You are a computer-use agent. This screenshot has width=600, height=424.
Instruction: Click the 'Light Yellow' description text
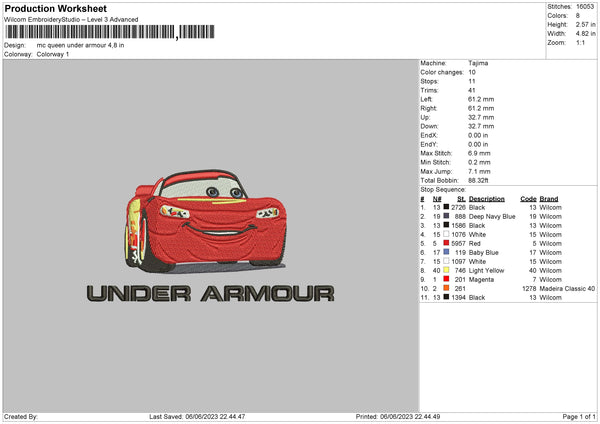click(486, 270)
